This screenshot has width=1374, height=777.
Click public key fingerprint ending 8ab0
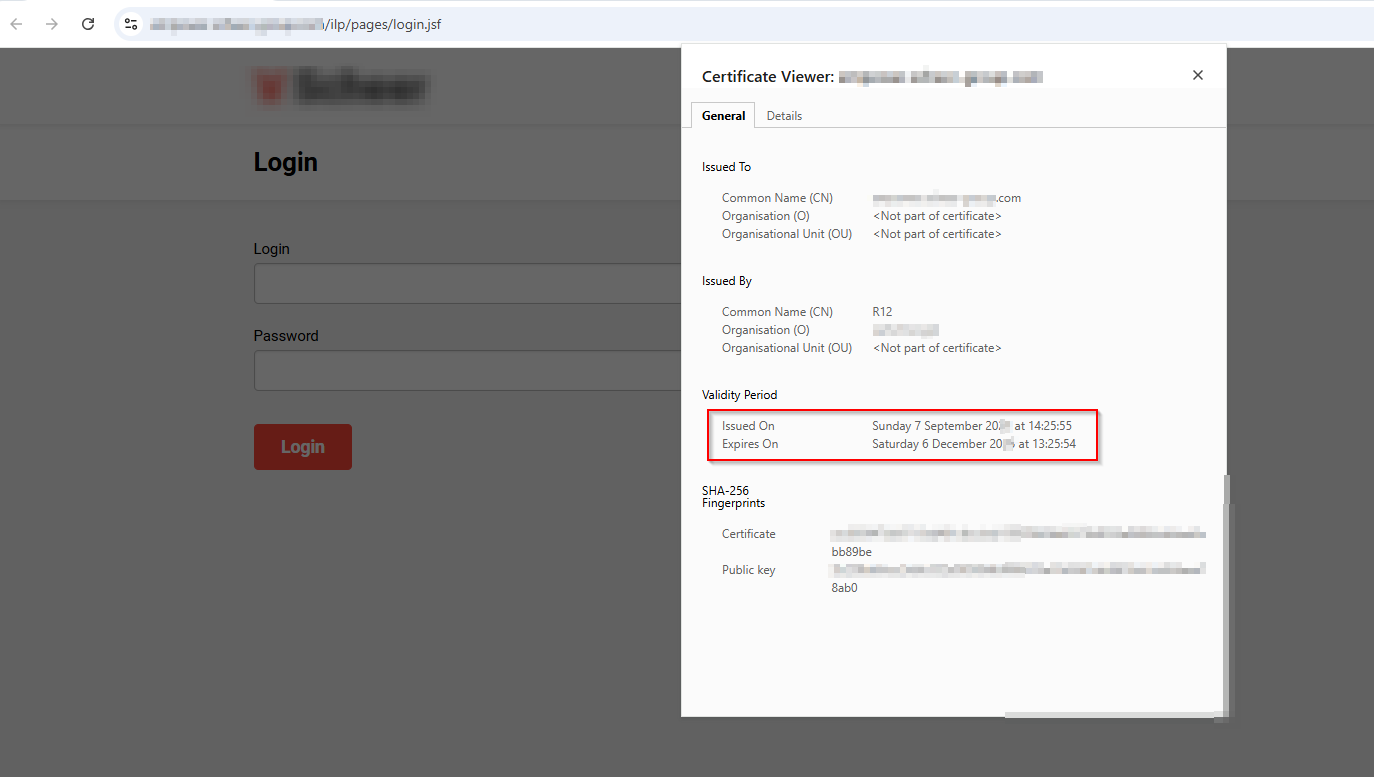844,588
